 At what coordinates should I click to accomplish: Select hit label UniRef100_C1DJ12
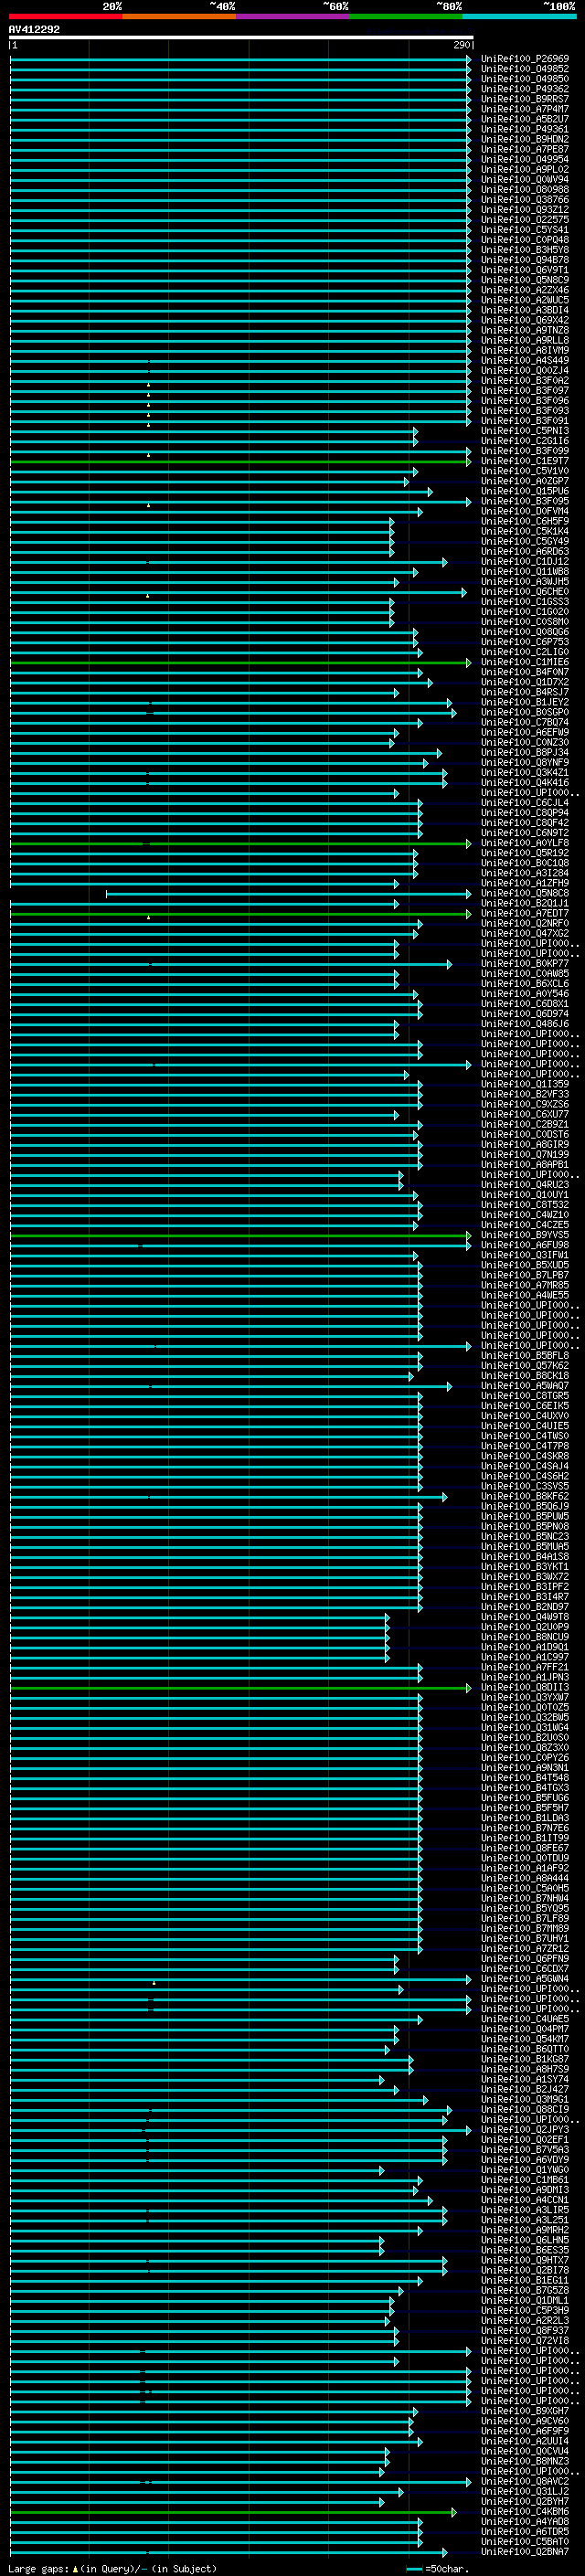[x=524, y=561]
